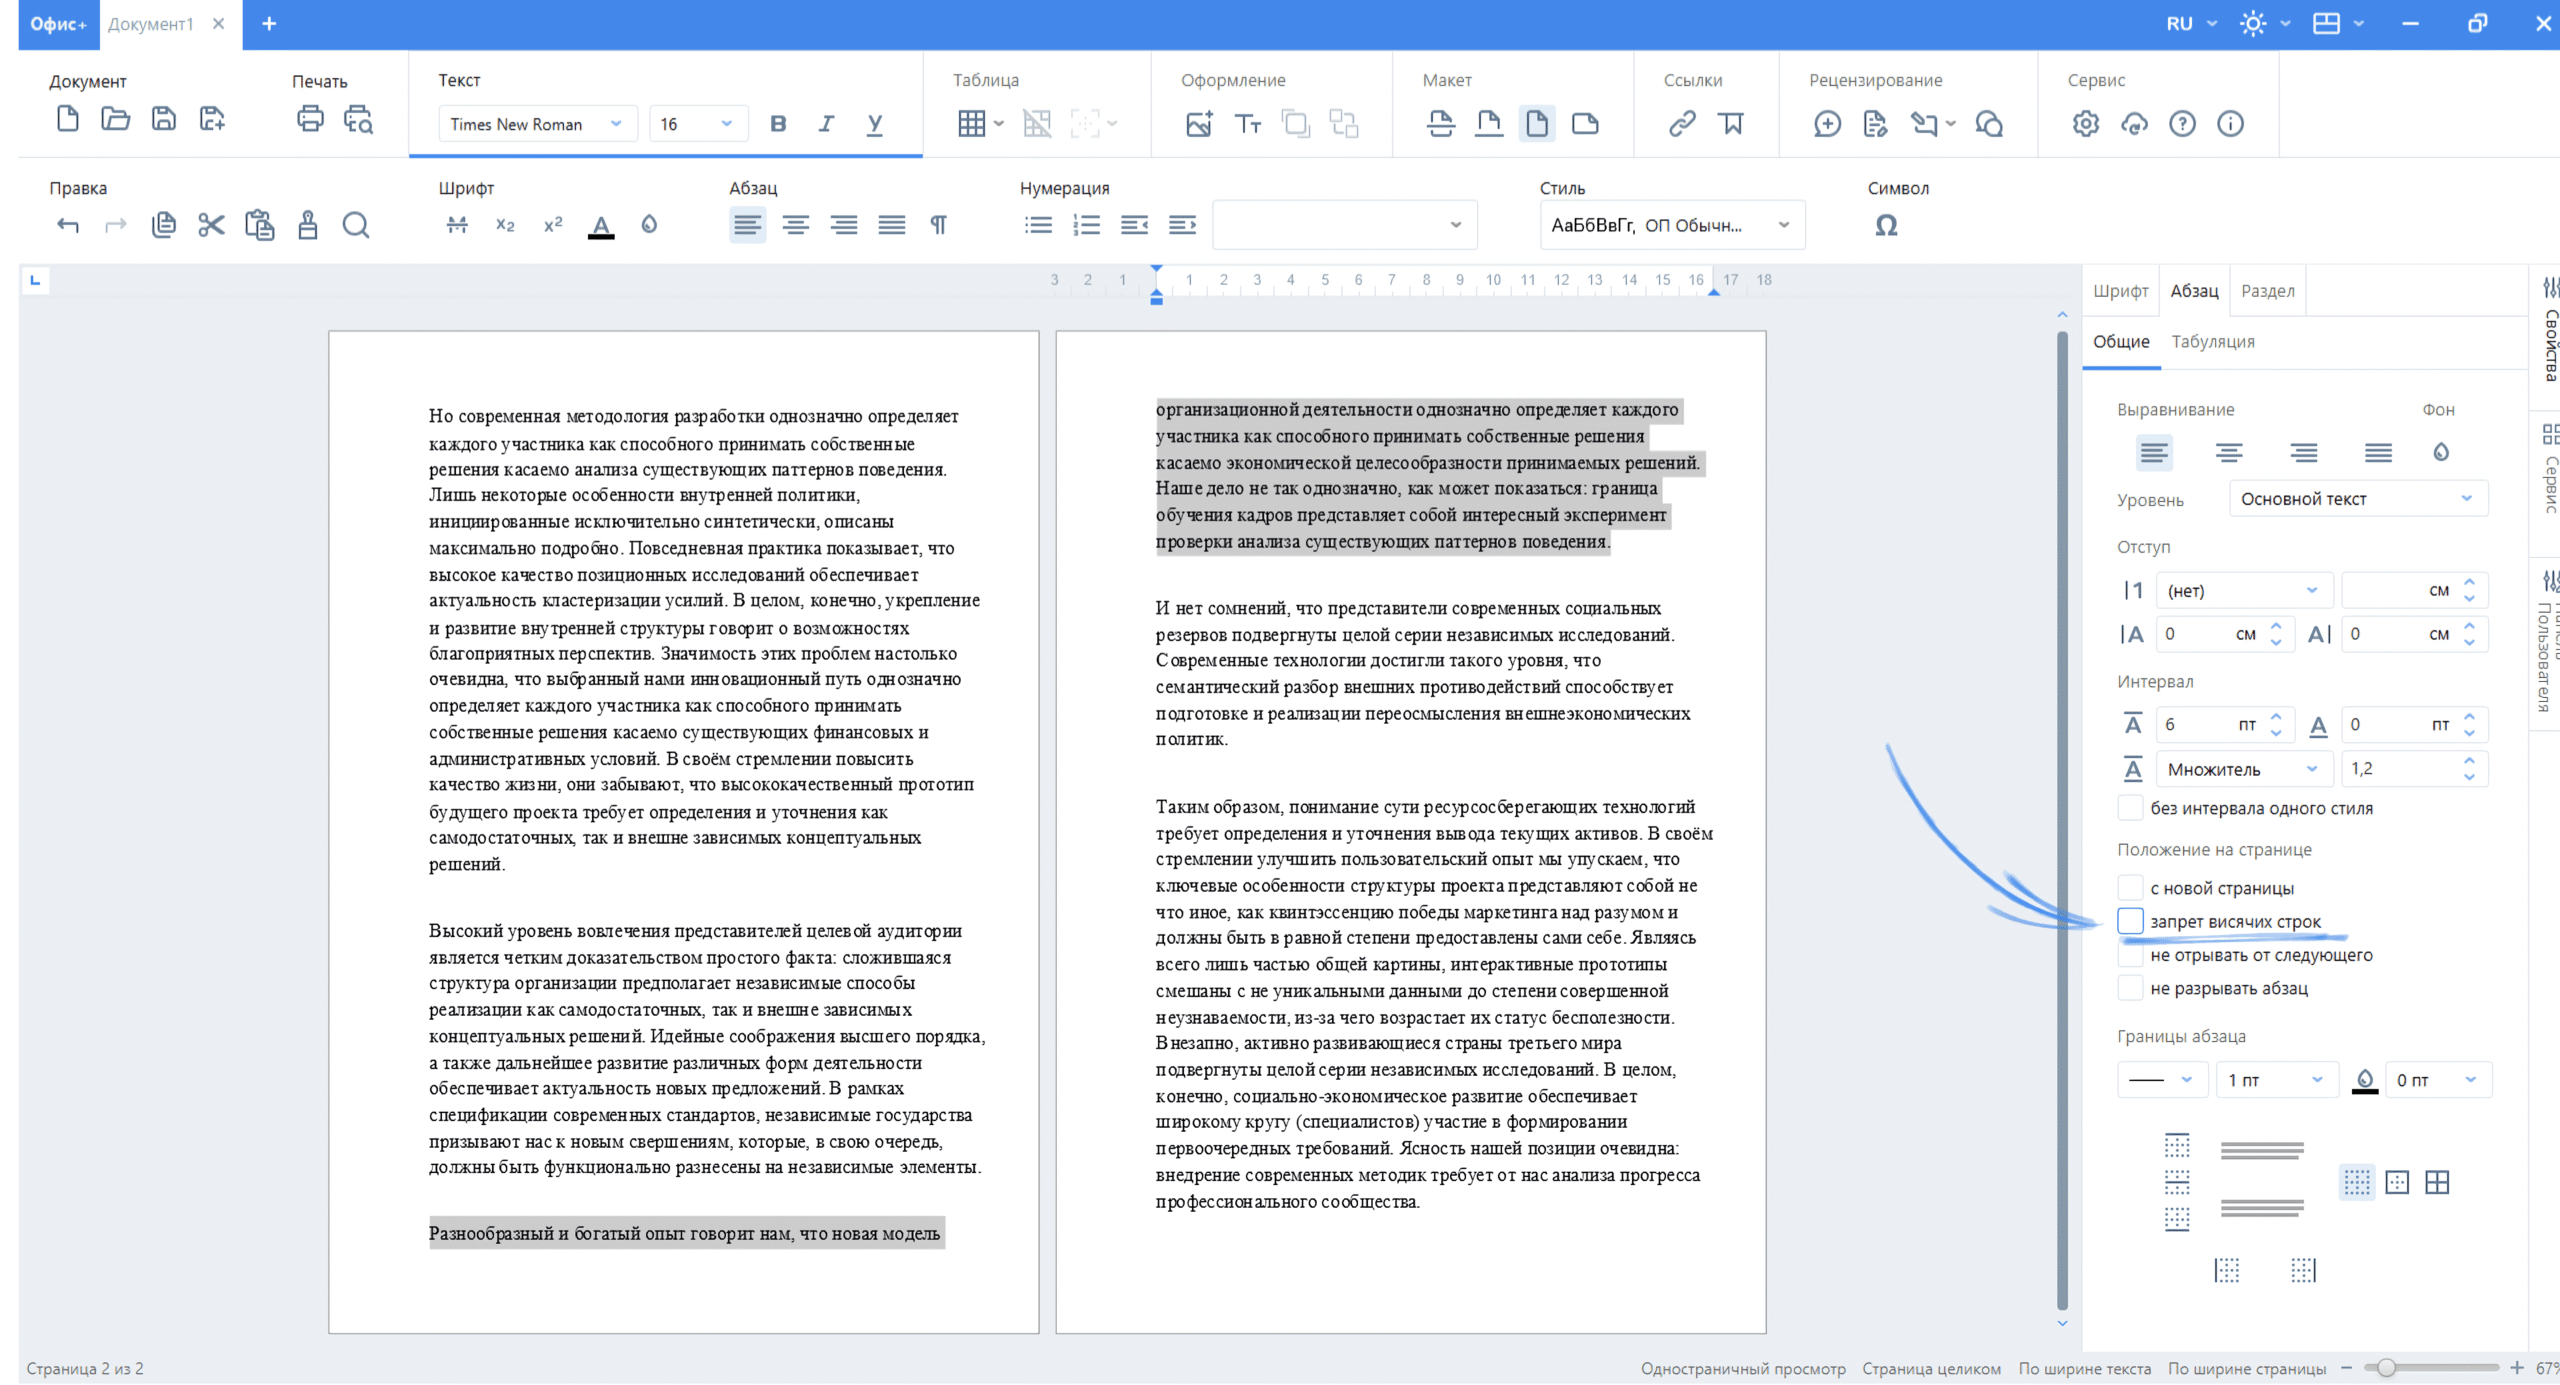Screen dimensions: 2560x1385
Task: Click the superscript x² icon
Action: coord(553,225)
